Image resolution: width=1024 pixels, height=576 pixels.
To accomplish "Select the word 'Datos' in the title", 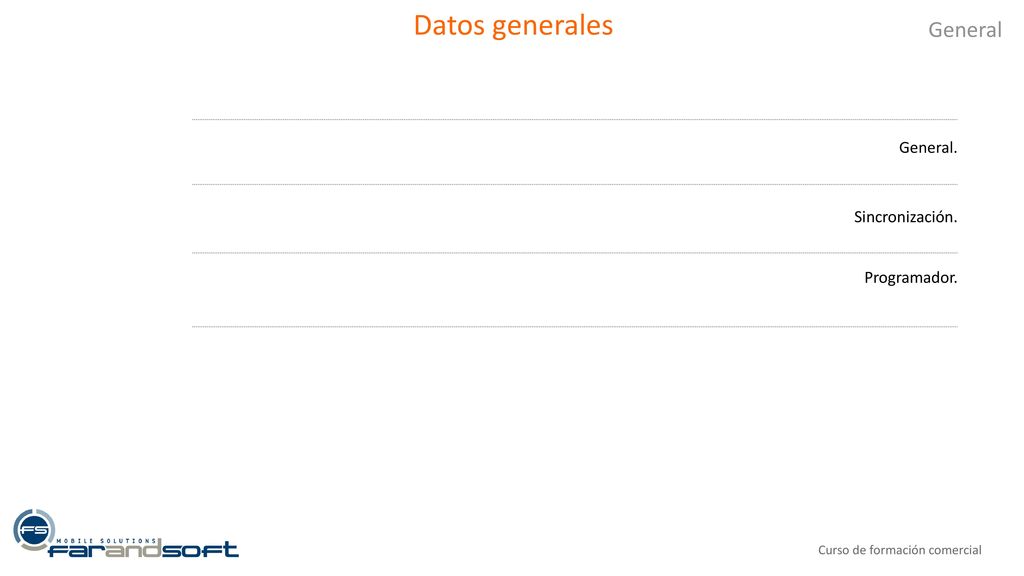I will point(449,25).
